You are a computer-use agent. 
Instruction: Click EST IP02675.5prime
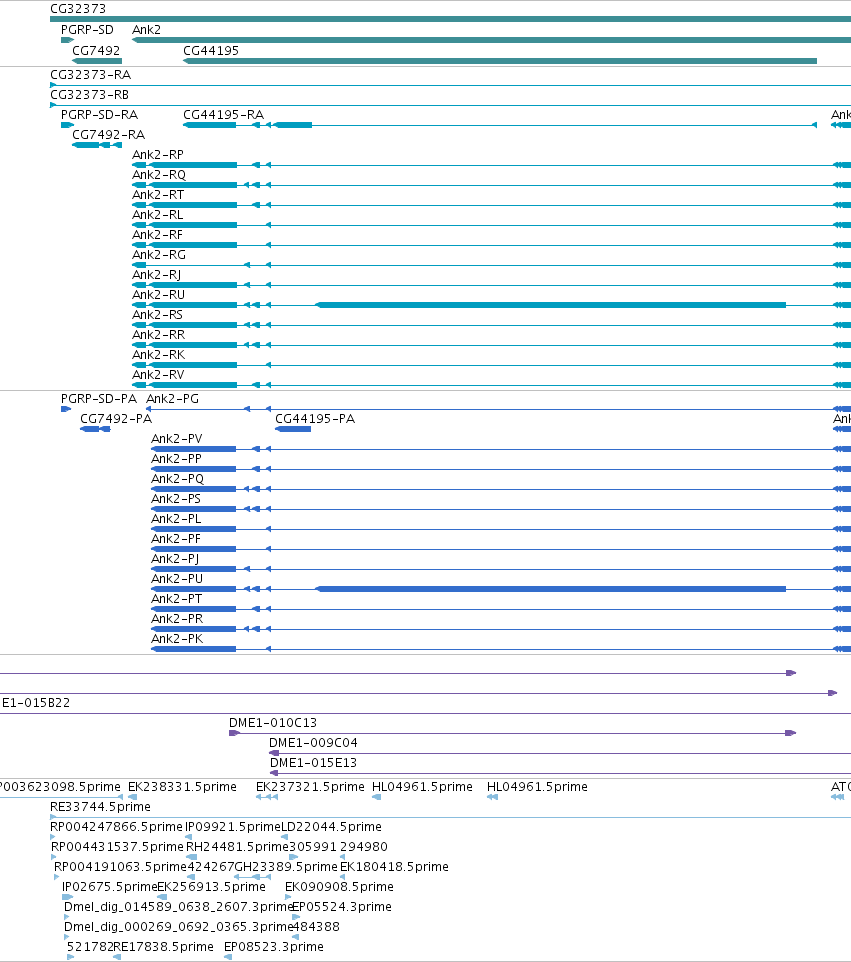click(110, 887)
